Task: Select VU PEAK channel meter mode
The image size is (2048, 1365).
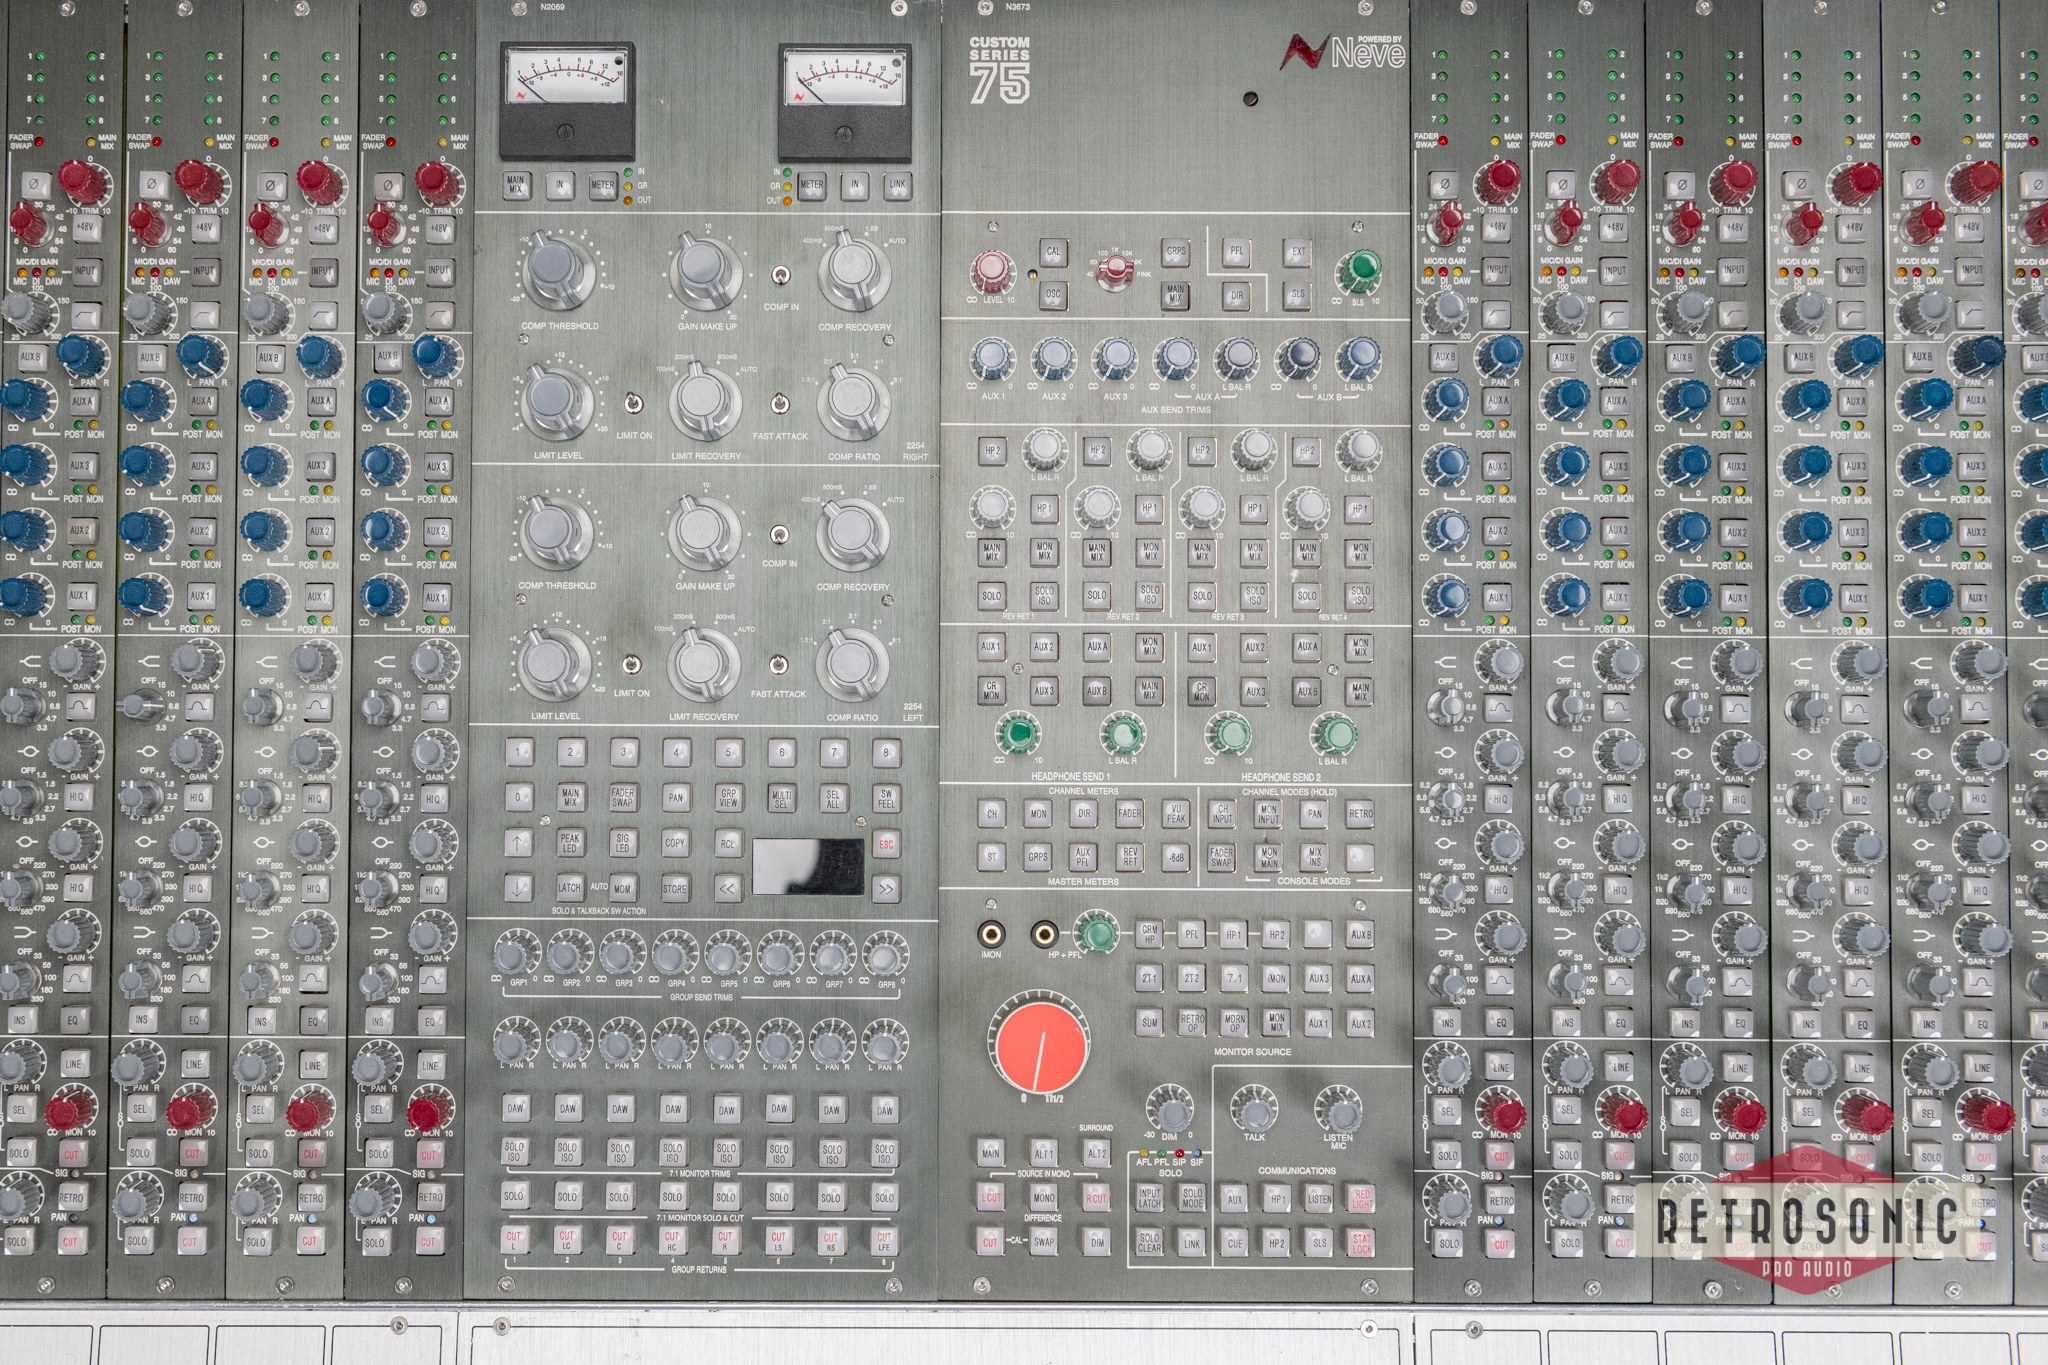Action: (x=1177, y=813)
